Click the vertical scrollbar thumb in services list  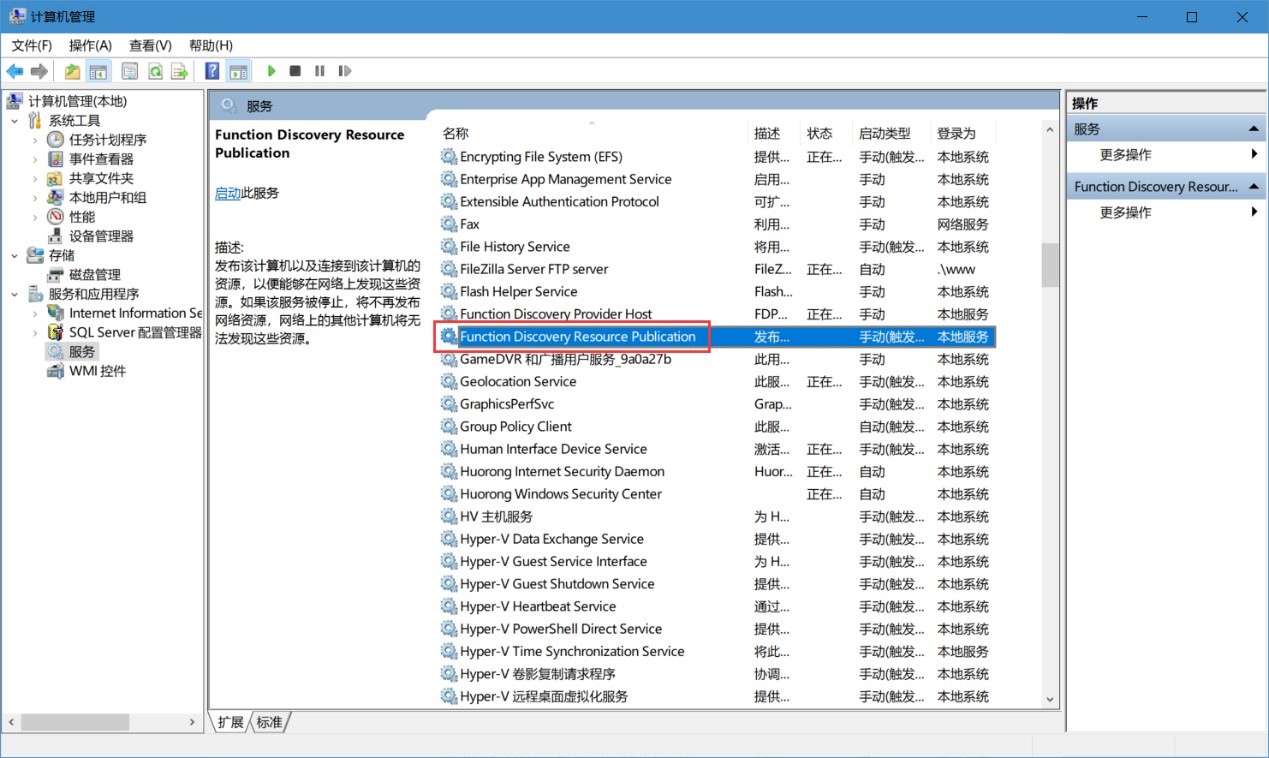(1049, 265)
